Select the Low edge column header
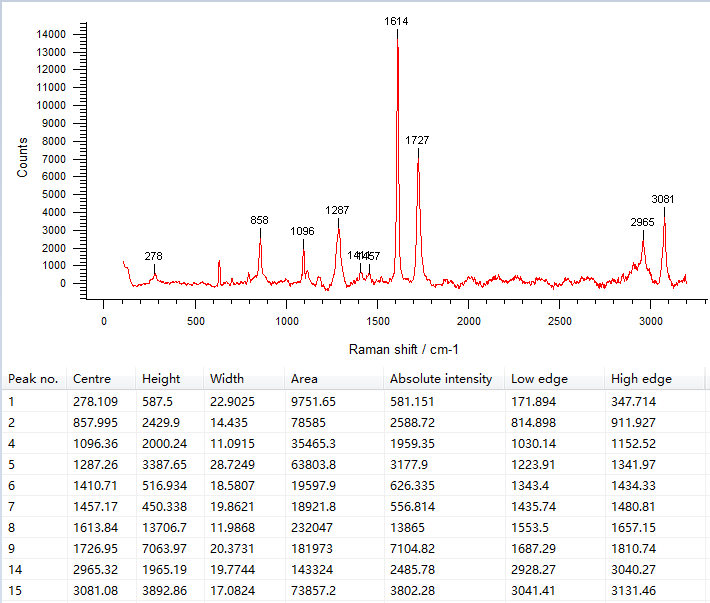Screen dimensions: 710x603 538,379
